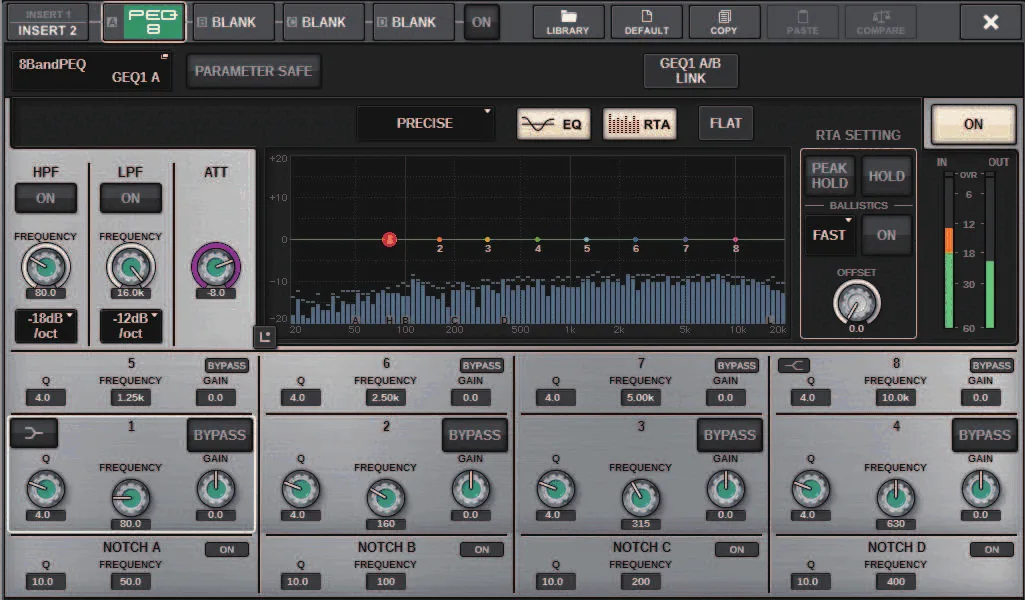Turn on NOTCH D
This screenshot has width=1025, height=600.
[992, 550]
